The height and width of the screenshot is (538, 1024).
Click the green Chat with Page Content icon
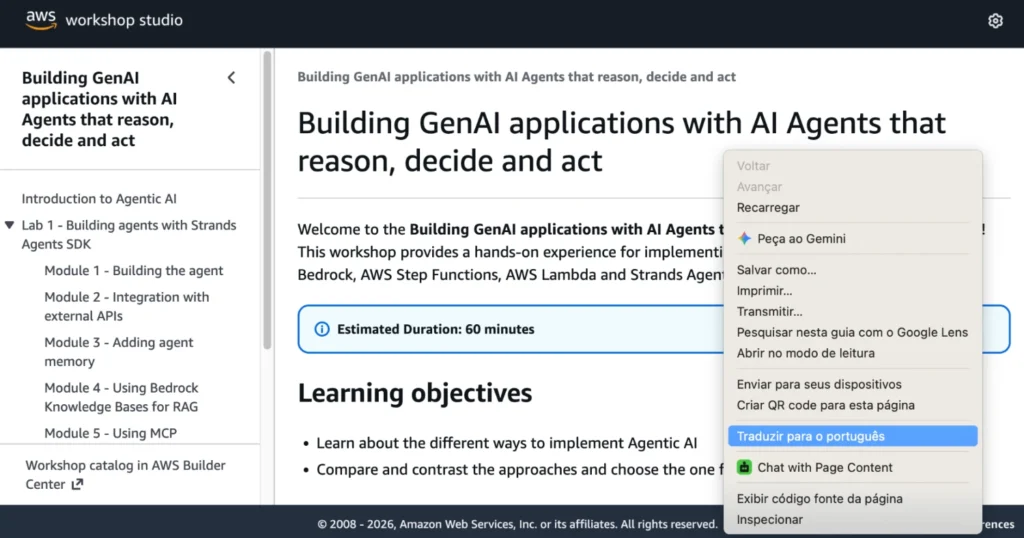[744, 467]
